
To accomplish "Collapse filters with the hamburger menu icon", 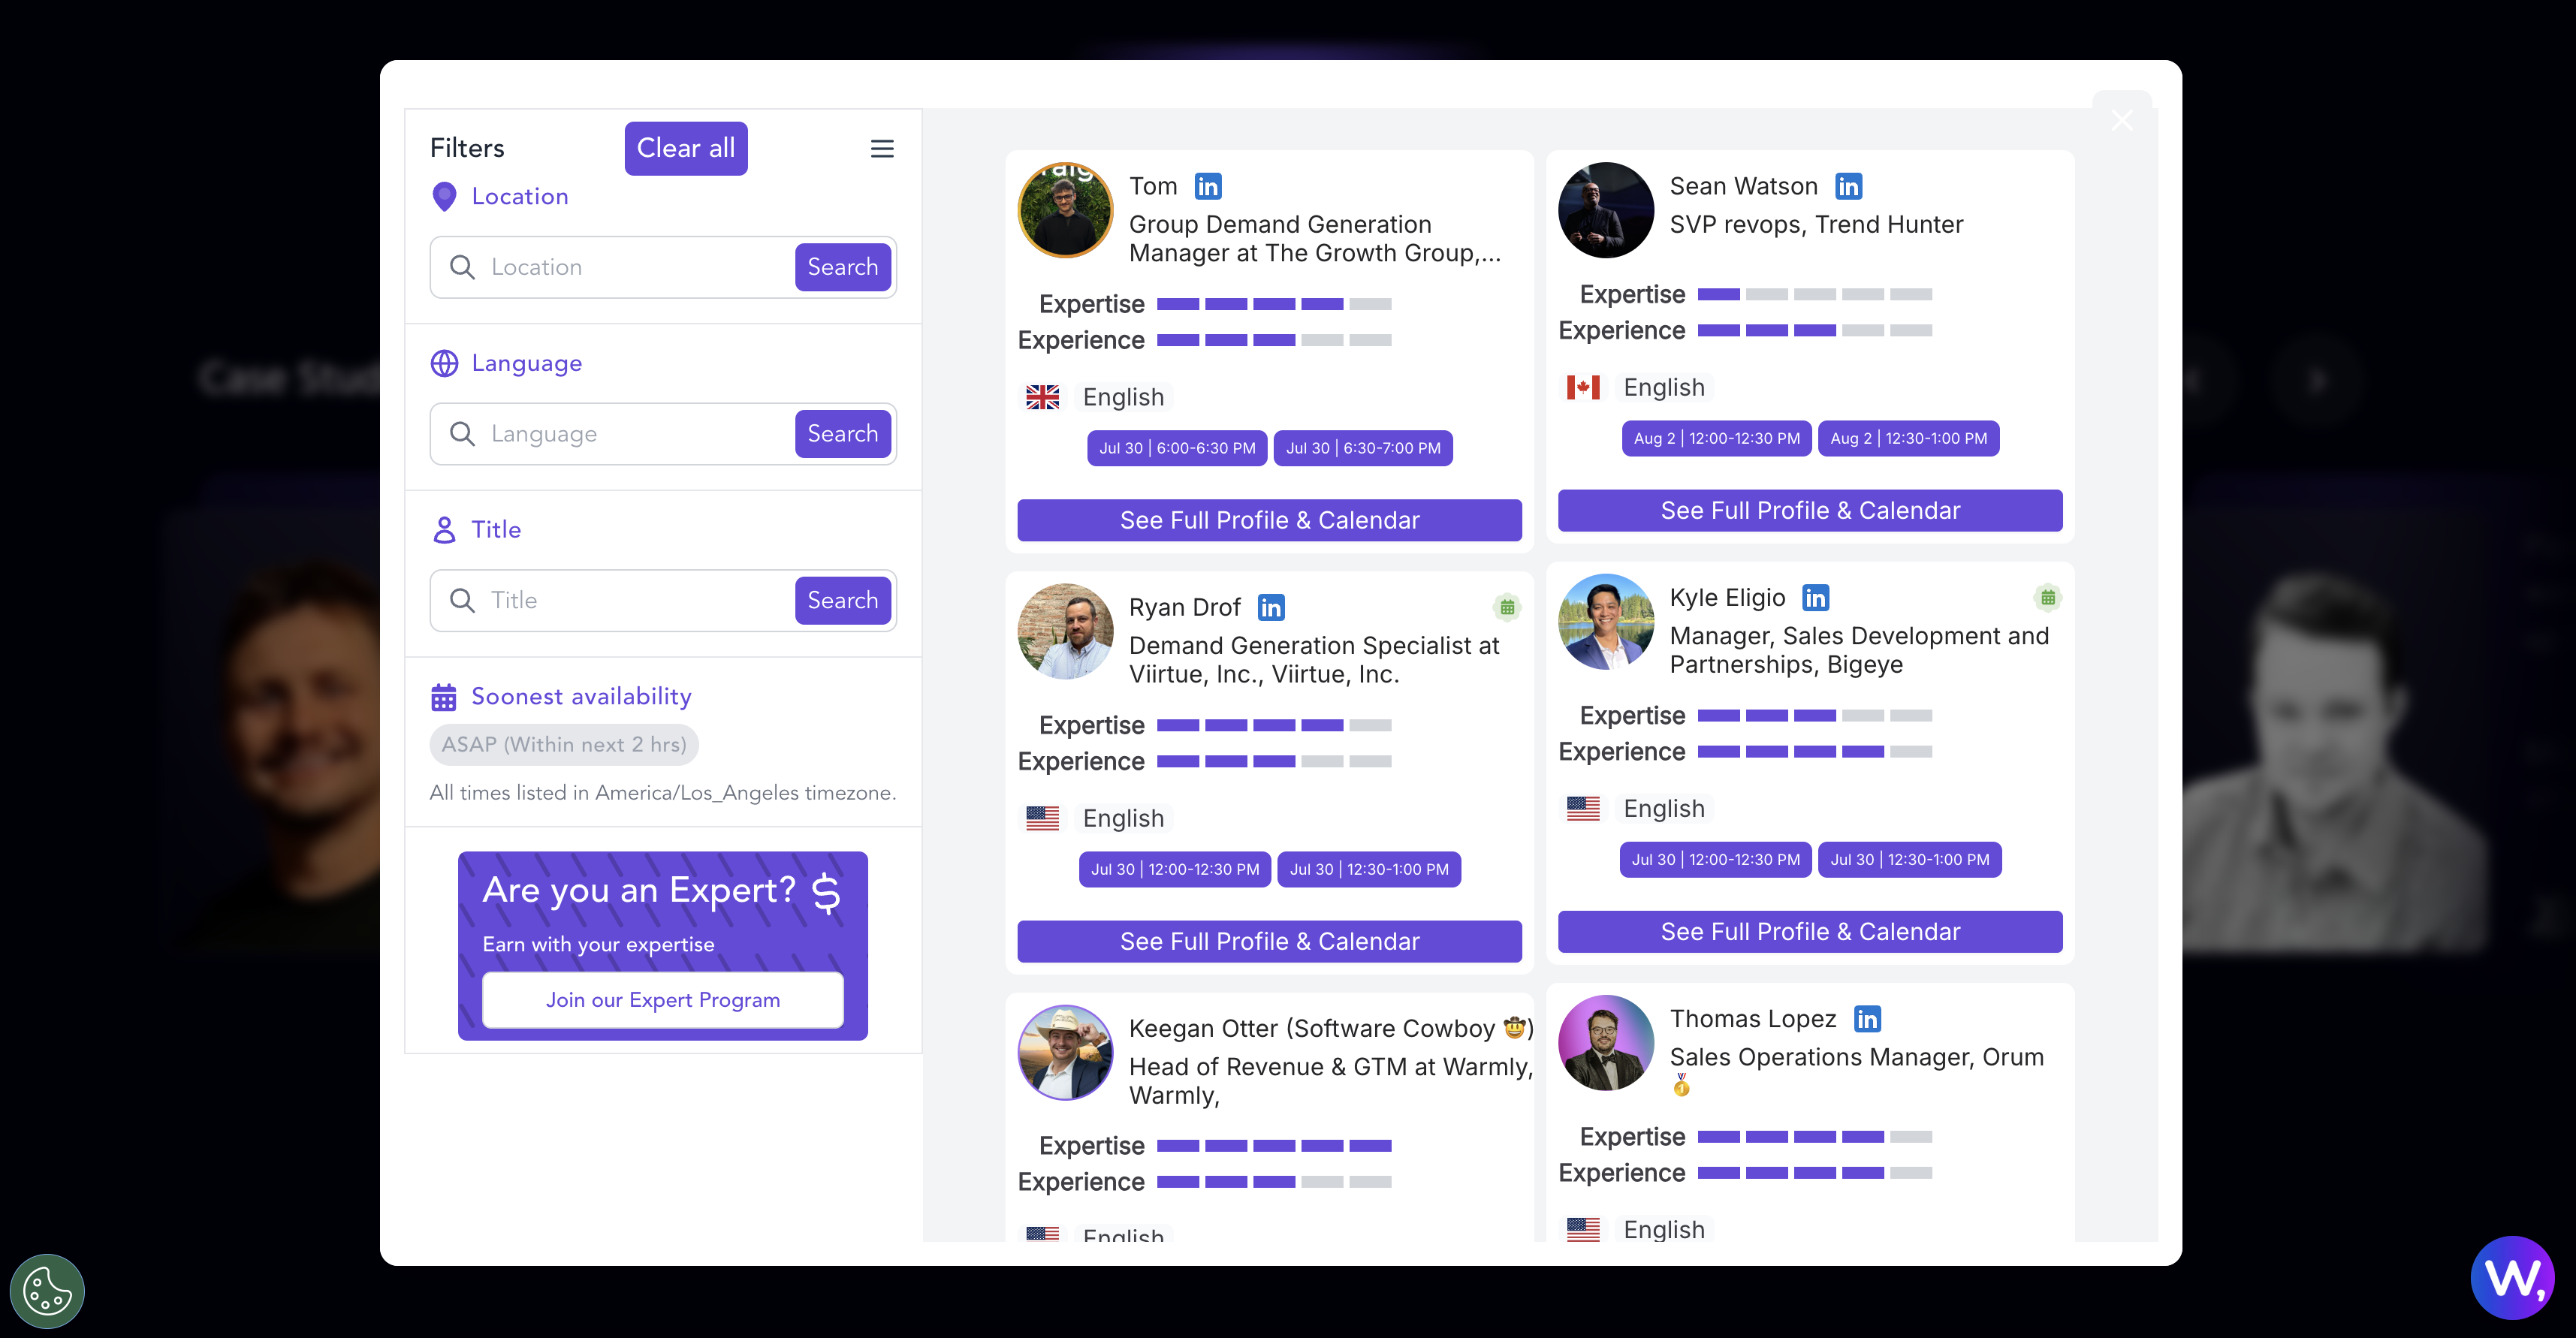I will click(x=882, y=148).
